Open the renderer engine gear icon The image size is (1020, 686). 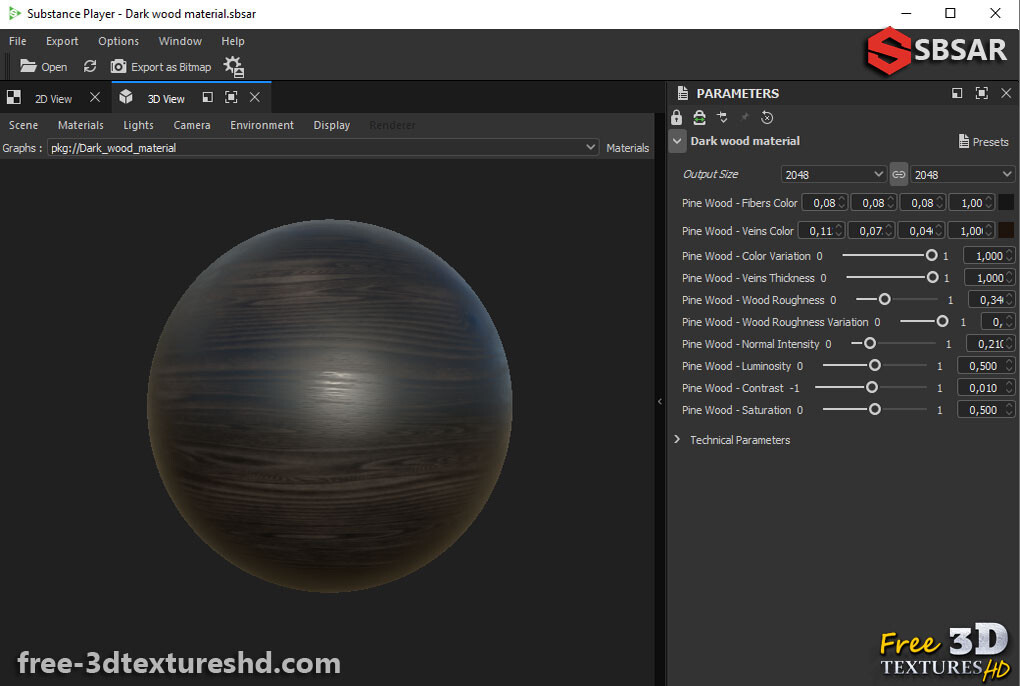(x=233, y=66)
